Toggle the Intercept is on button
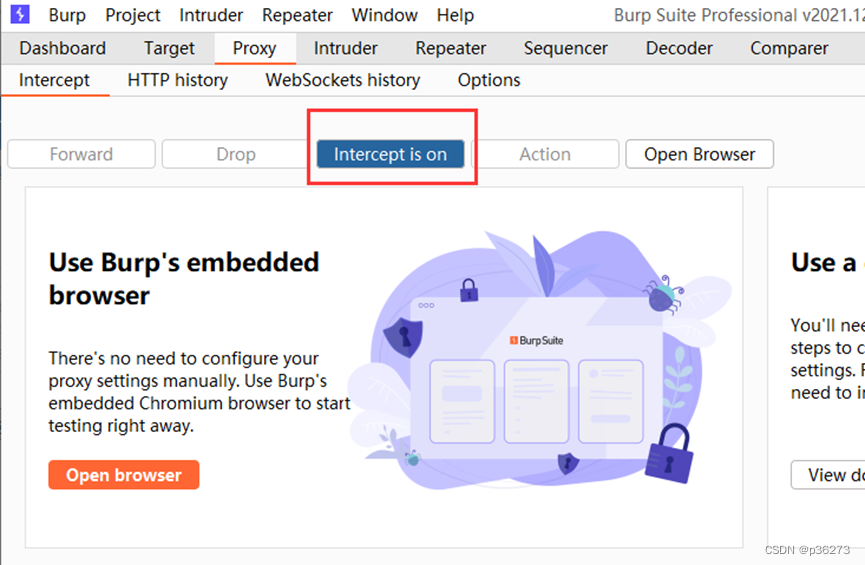The image size is (865, 565). tap(391, 154)
